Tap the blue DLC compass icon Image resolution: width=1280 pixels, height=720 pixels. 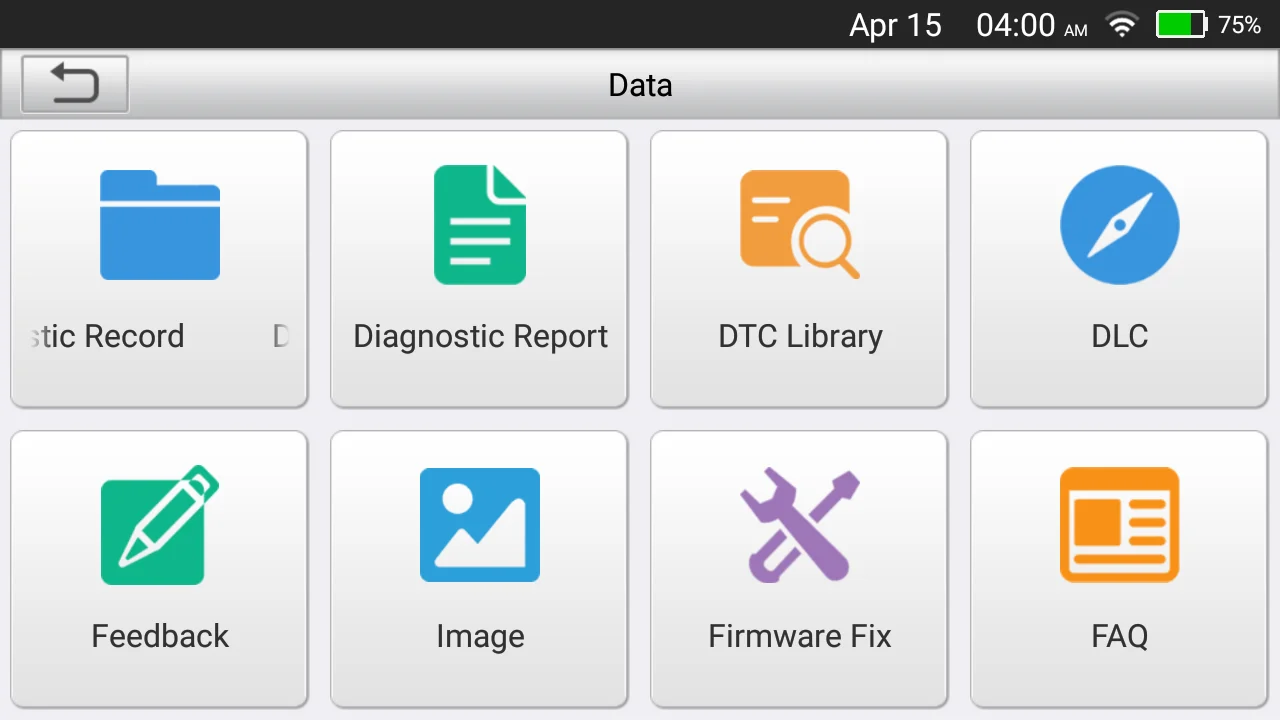(x=1119, y=225)
